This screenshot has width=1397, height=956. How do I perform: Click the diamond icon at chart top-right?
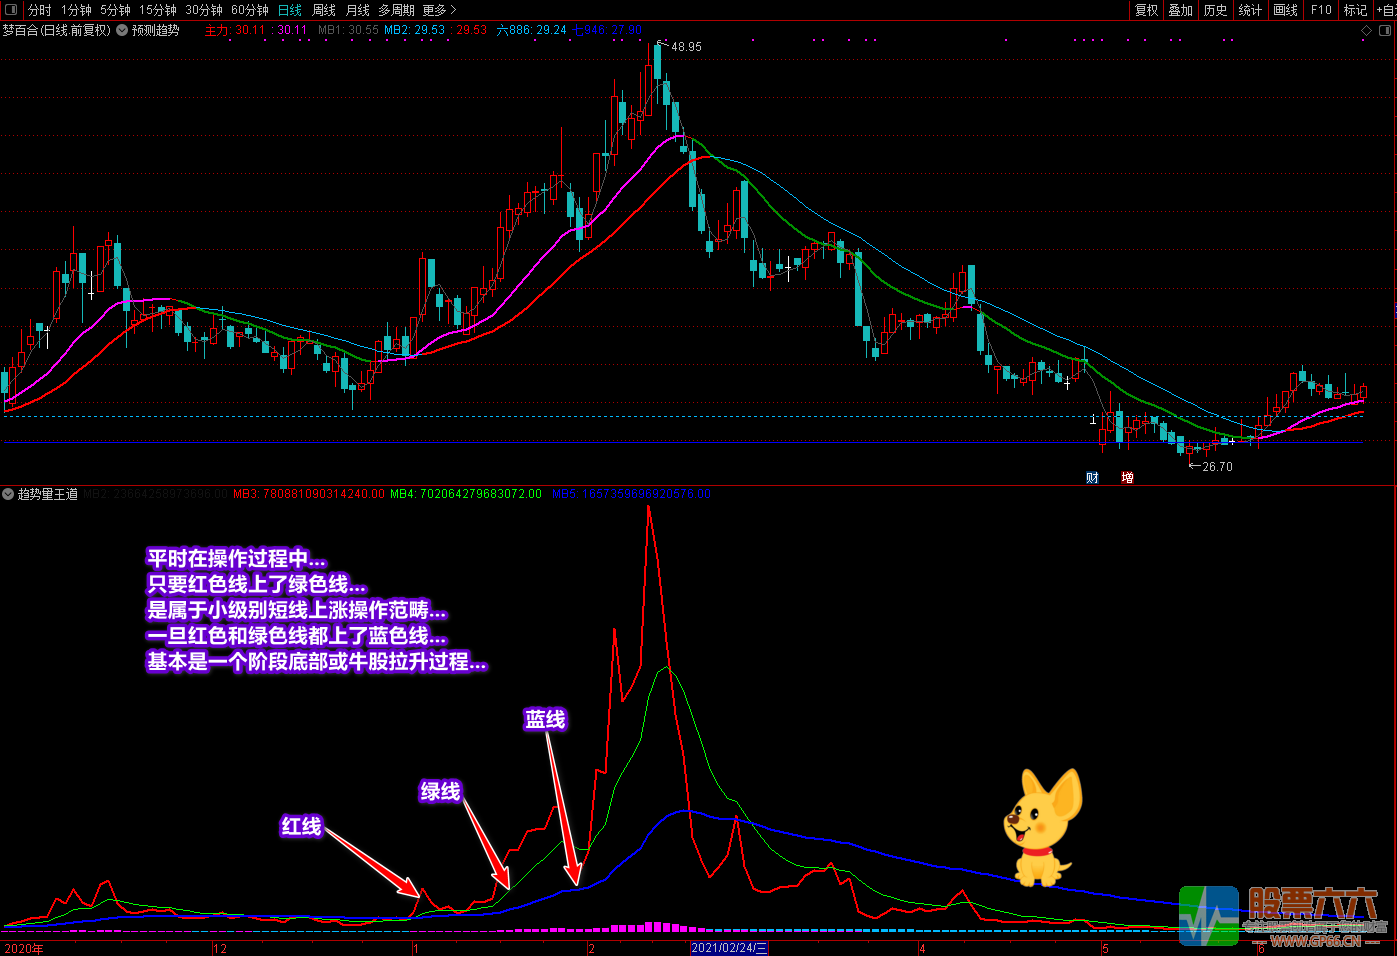tap(1367, 31)
